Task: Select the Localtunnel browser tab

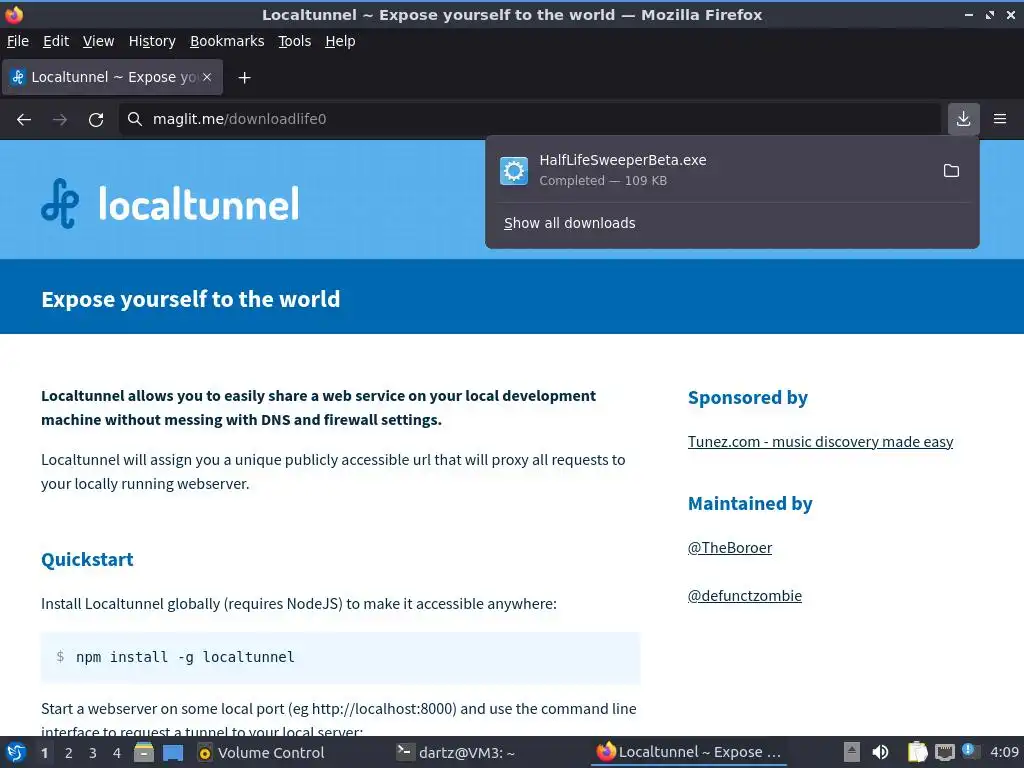Action: coord(112,77)
